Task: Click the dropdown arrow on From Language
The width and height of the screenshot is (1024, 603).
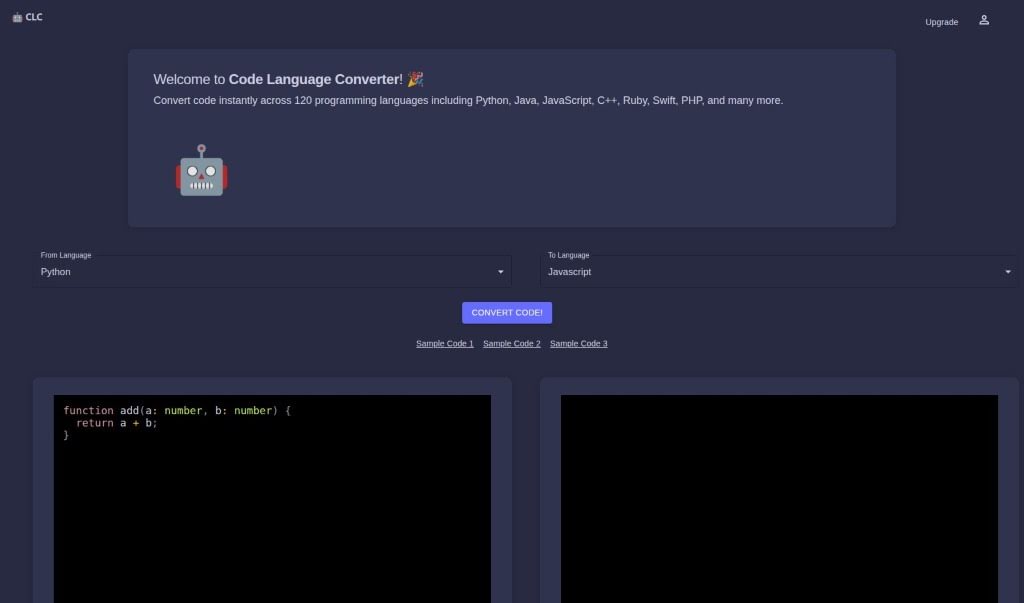Action: (x=500, y=271)
